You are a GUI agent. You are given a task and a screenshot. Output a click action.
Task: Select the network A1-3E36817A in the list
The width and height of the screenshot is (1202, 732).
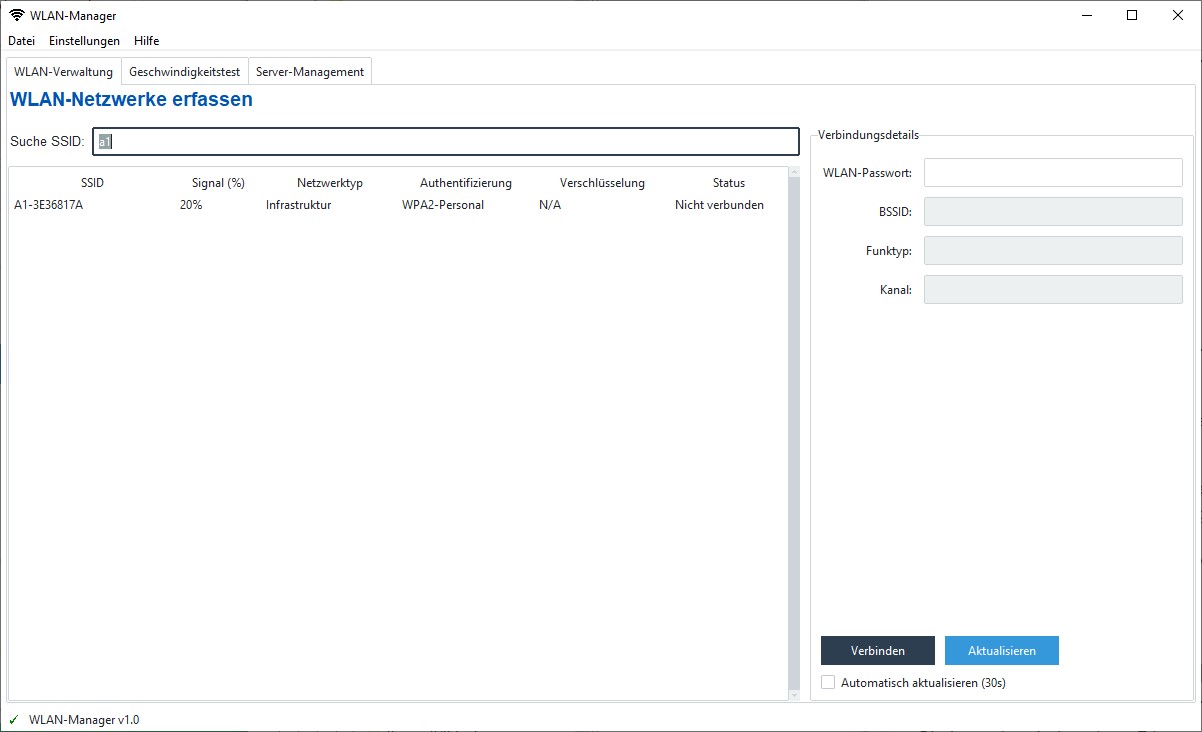pos(48,204)
